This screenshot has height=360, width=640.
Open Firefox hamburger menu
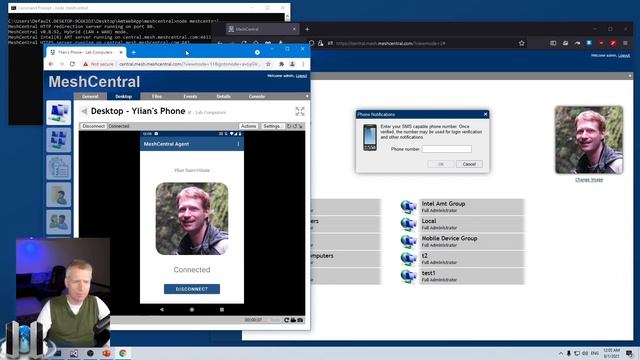pyautogui.click(x=625, y=43)
